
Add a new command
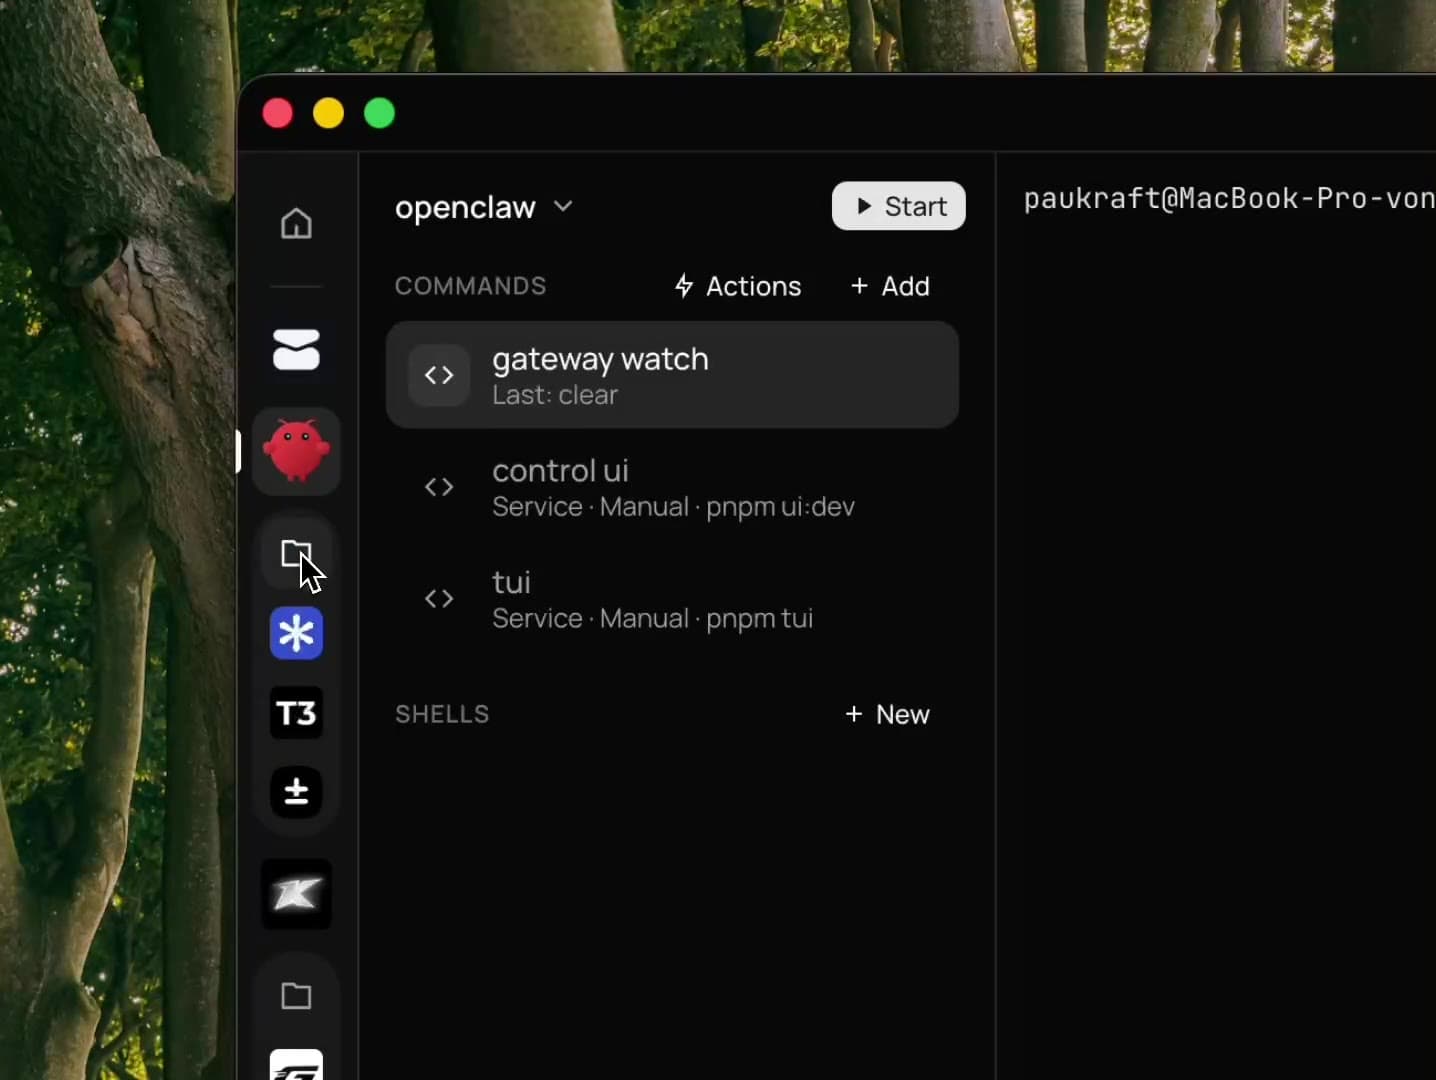(890, 286)
